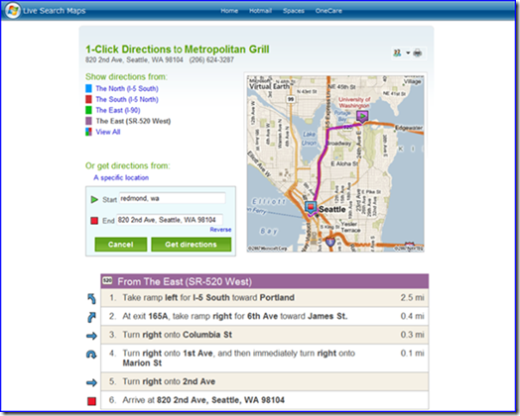Select The South (I-5 North) link
520x416 pixels.
(127, 99)
